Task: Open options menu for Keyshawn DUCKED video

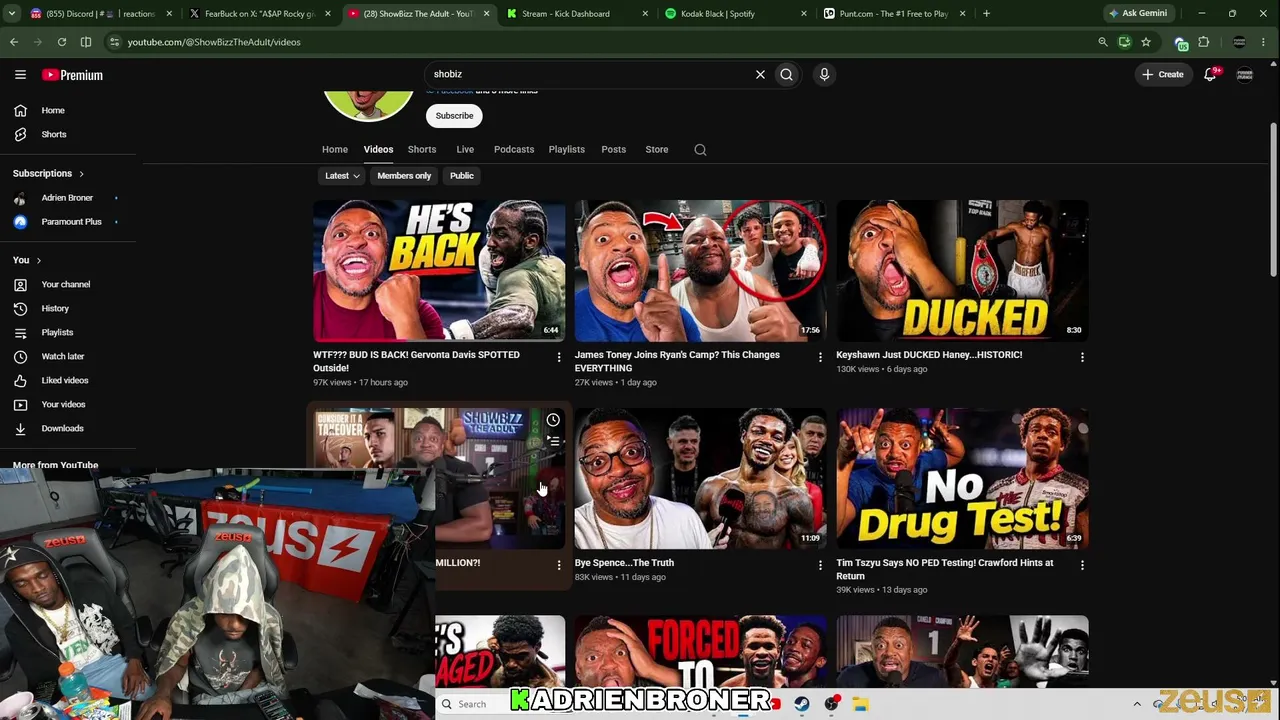Action: [x=1082, y=357]
